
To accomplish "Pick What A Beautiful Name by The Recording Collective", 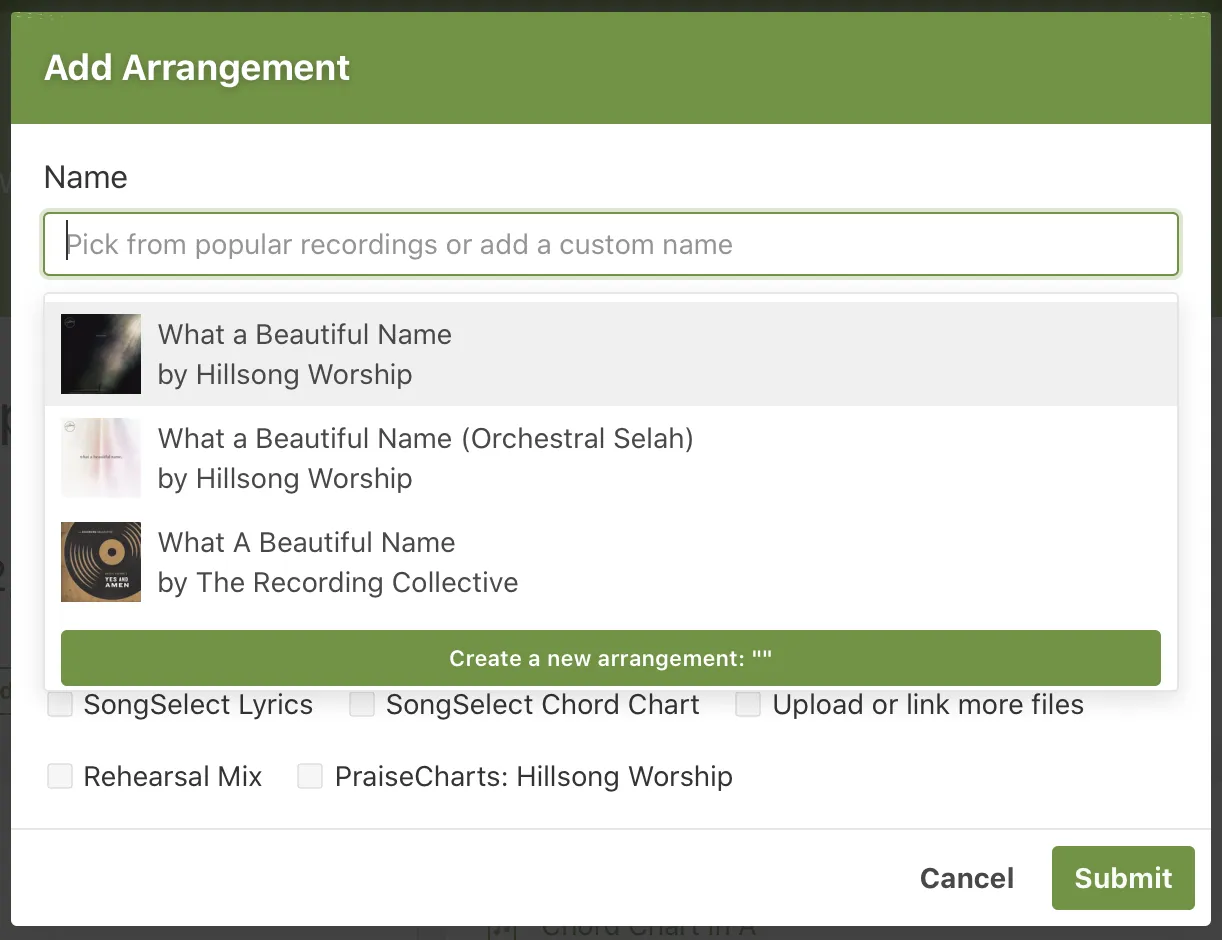I will click(x=400, y=562).
